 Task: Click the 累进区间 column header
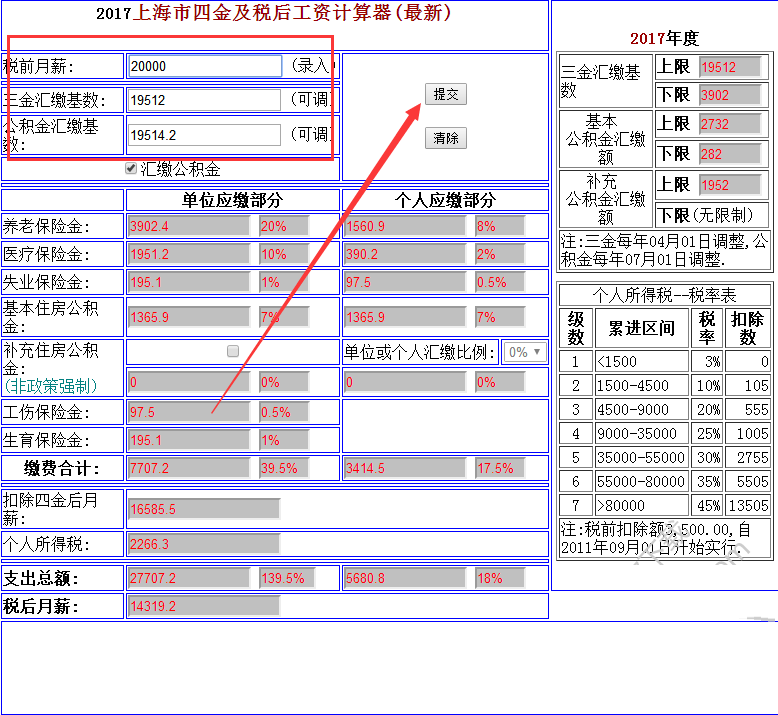[x=642, y=328]
